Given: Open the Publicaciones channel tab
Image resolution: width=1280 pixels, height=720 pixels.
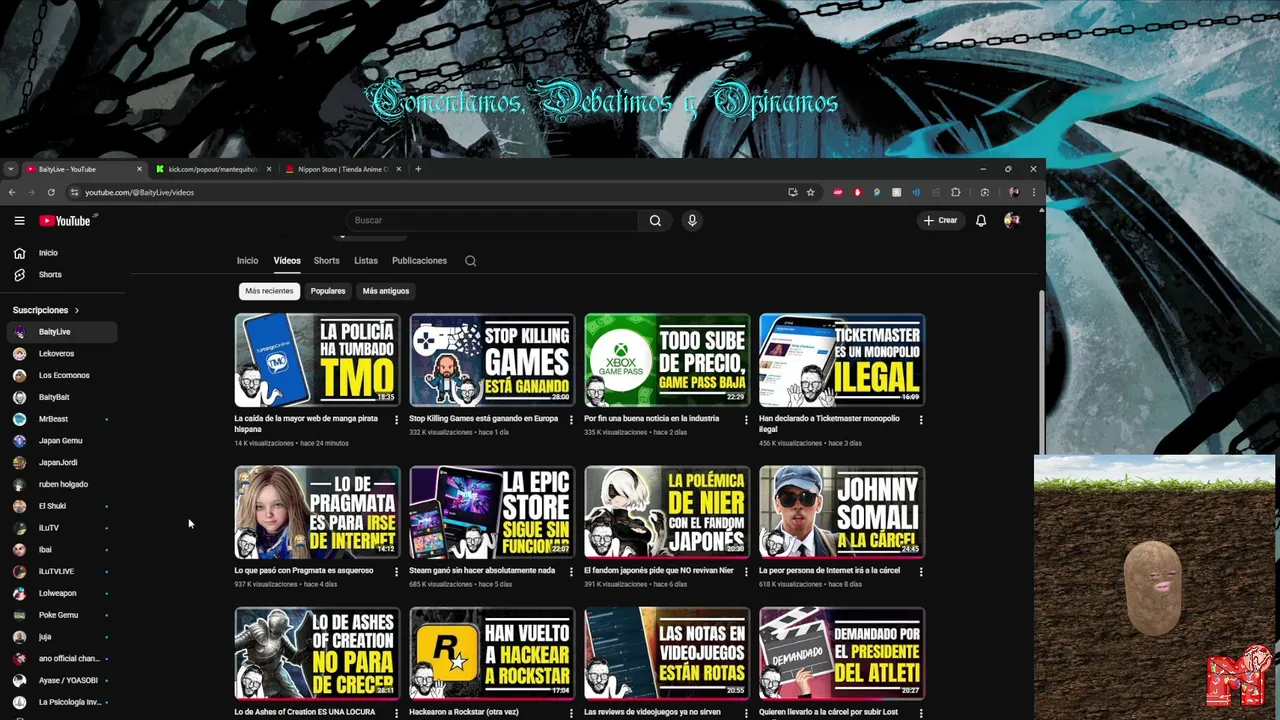Looking at the screenshot, I should click(419, 261).
